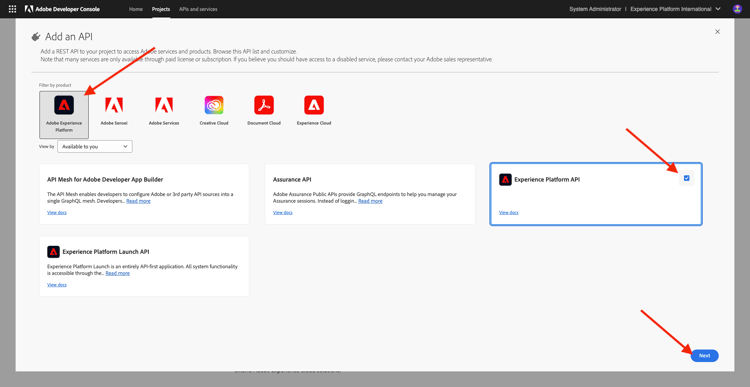Click the Experience Platform Launch API icon
750x387 pixels.
(53, 252)
